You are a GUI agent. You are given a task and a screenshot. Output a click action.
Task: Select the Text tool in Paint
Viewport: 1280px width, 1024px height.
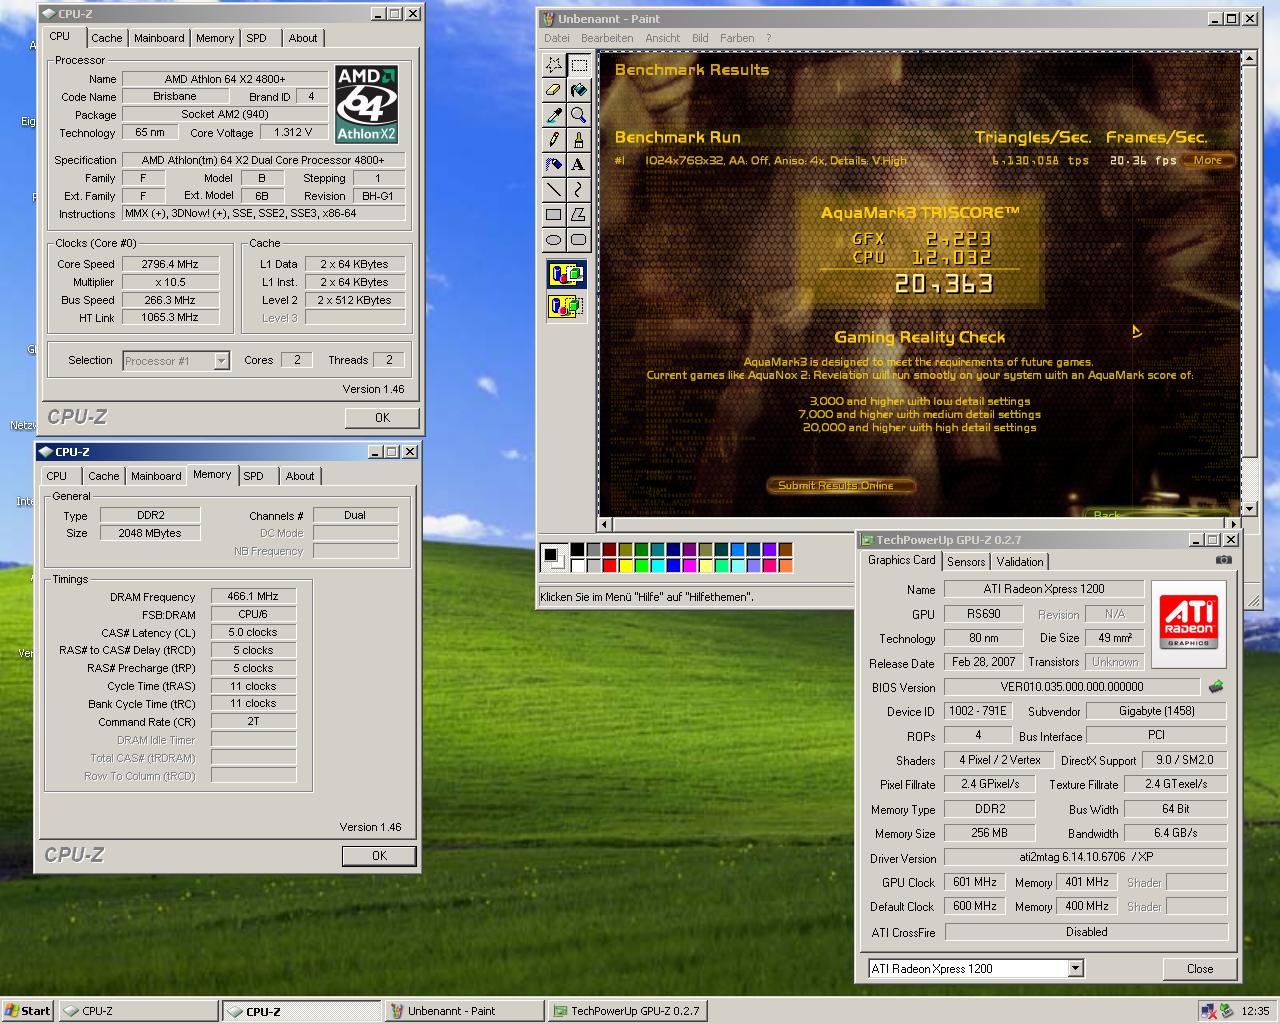coord(579,165)
